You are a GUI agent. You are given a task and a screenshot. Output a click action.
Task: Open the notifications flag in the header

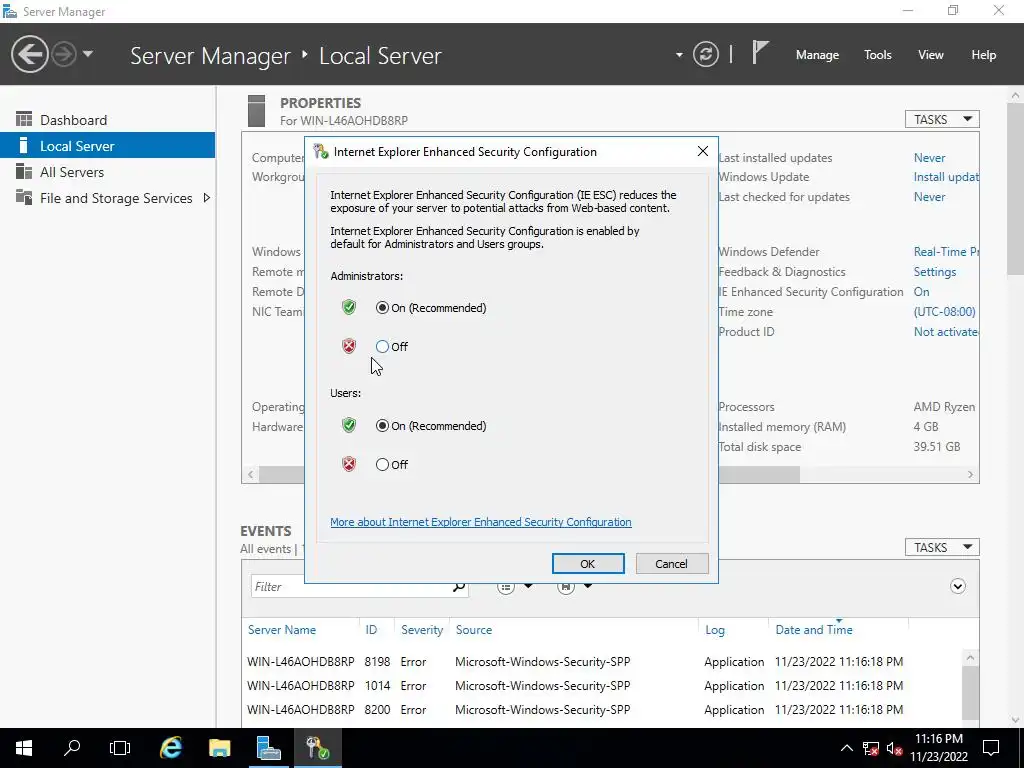point(760,53)
